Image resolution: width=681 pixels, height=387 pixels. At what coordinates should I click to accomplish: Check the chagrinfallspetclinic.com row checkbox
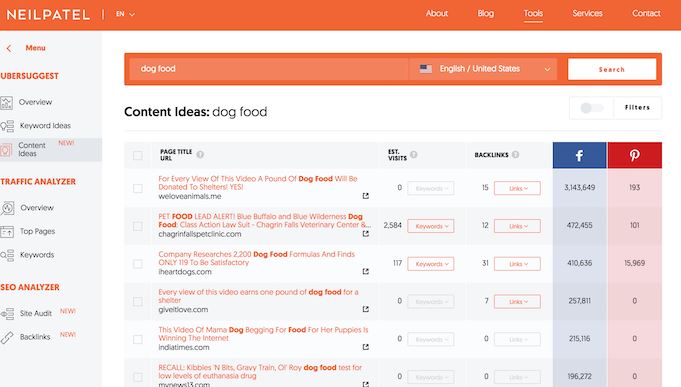pos(138,226)
